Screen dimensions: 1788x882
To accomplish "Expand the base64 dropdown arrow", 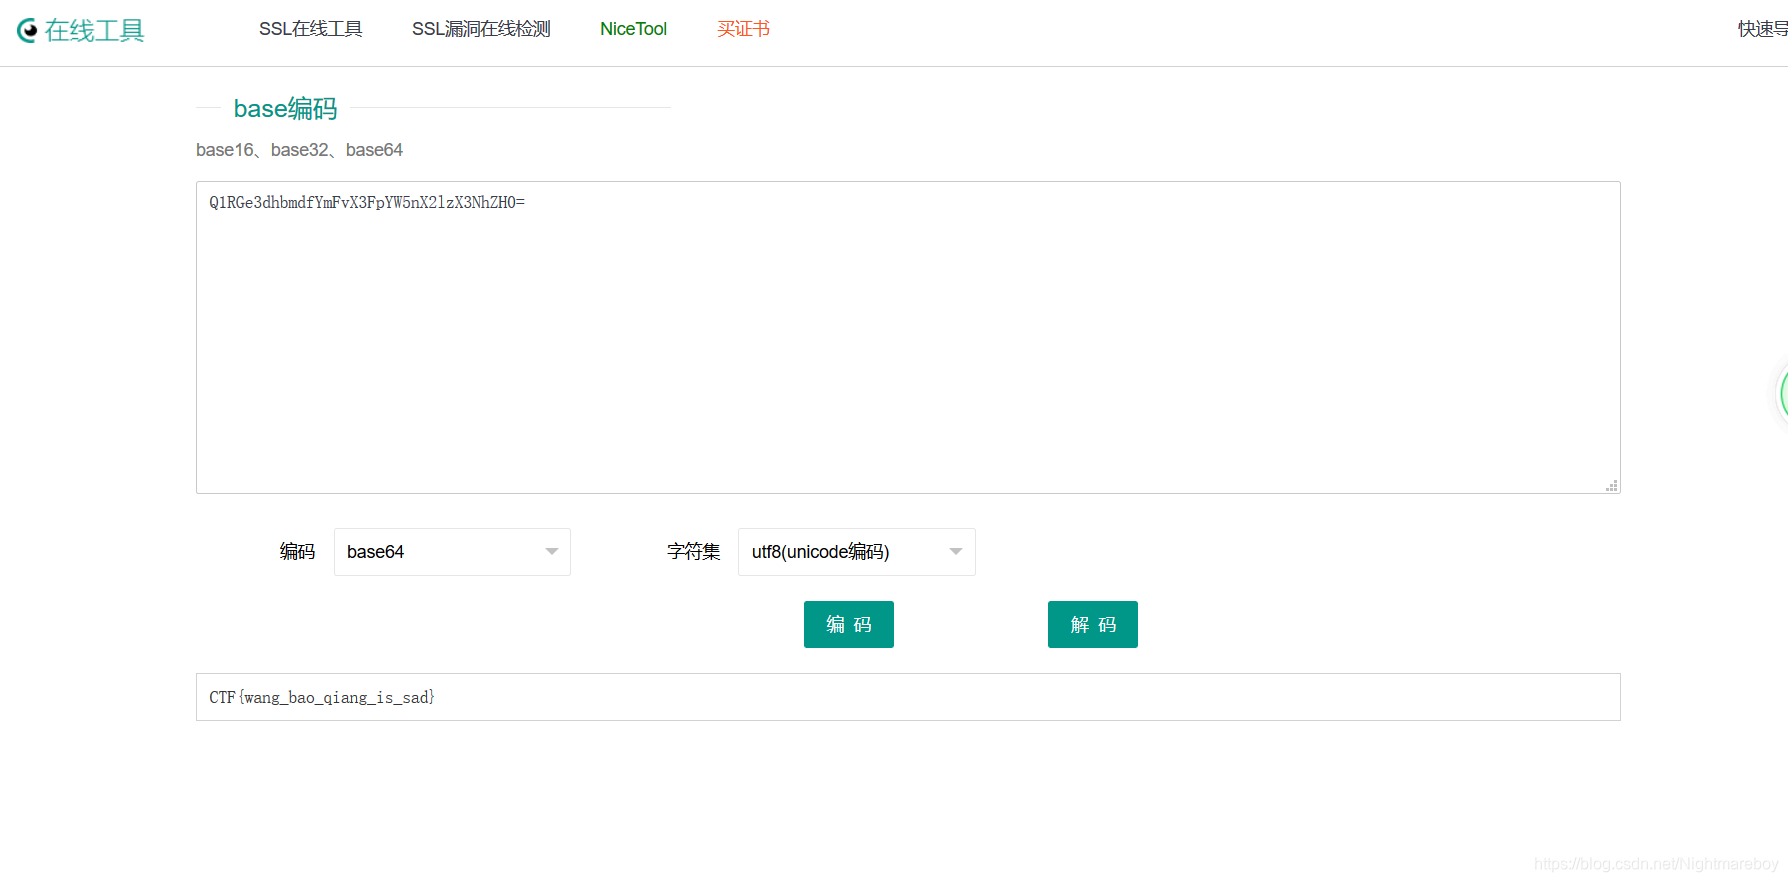I will (x=551, y=552).
